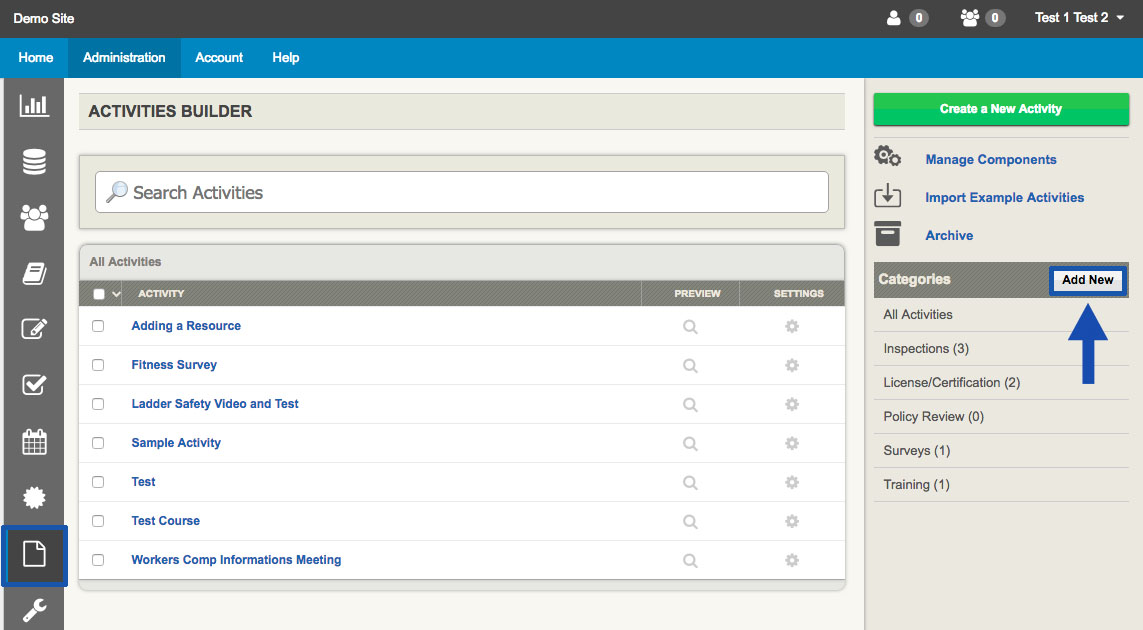
Task: Open the Manage Components link
Action: pyautogui.click(x=990, y=160)
